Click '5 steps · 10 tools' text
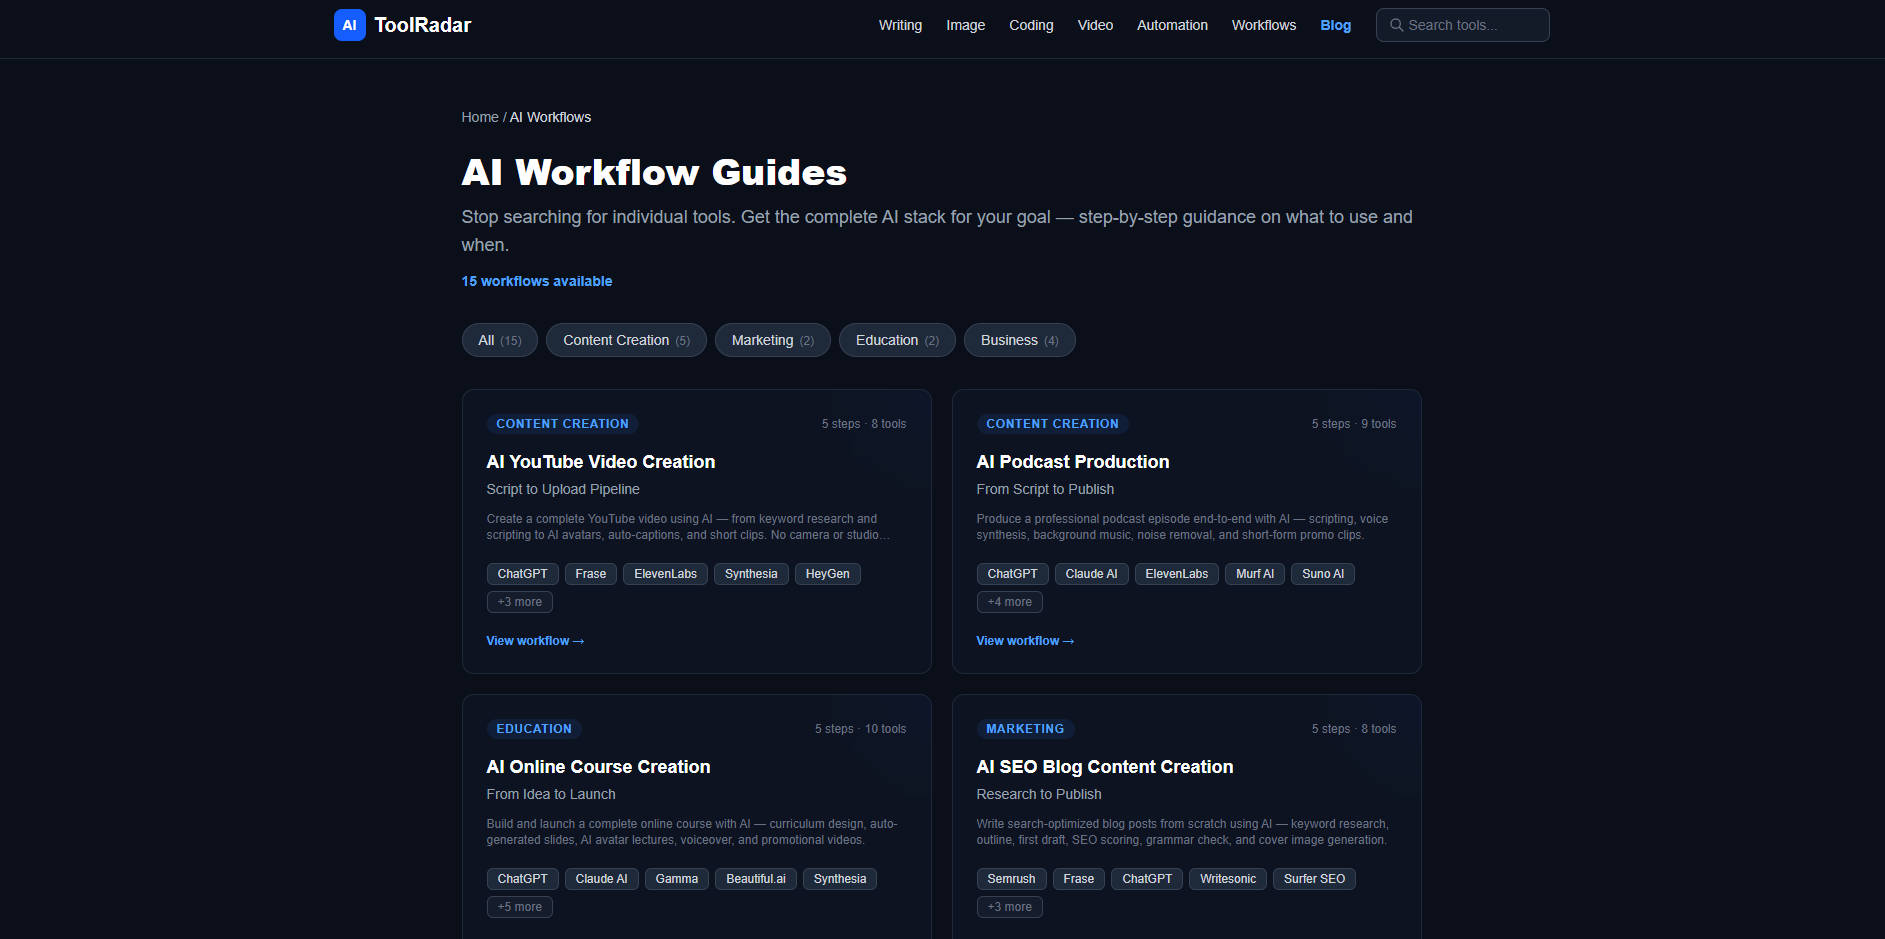Image resolution: width=1885 pixels, height=939 pixels. pos(860,729)
